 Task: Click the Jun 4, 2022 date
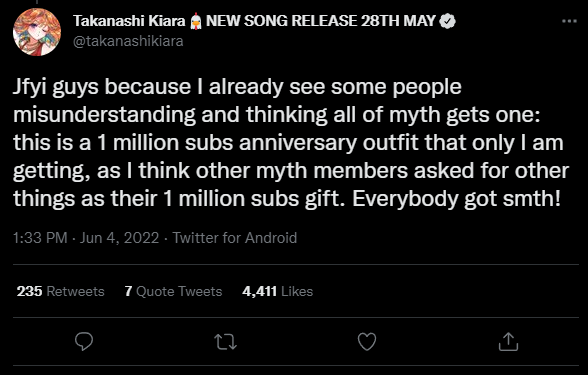(120, 238)
